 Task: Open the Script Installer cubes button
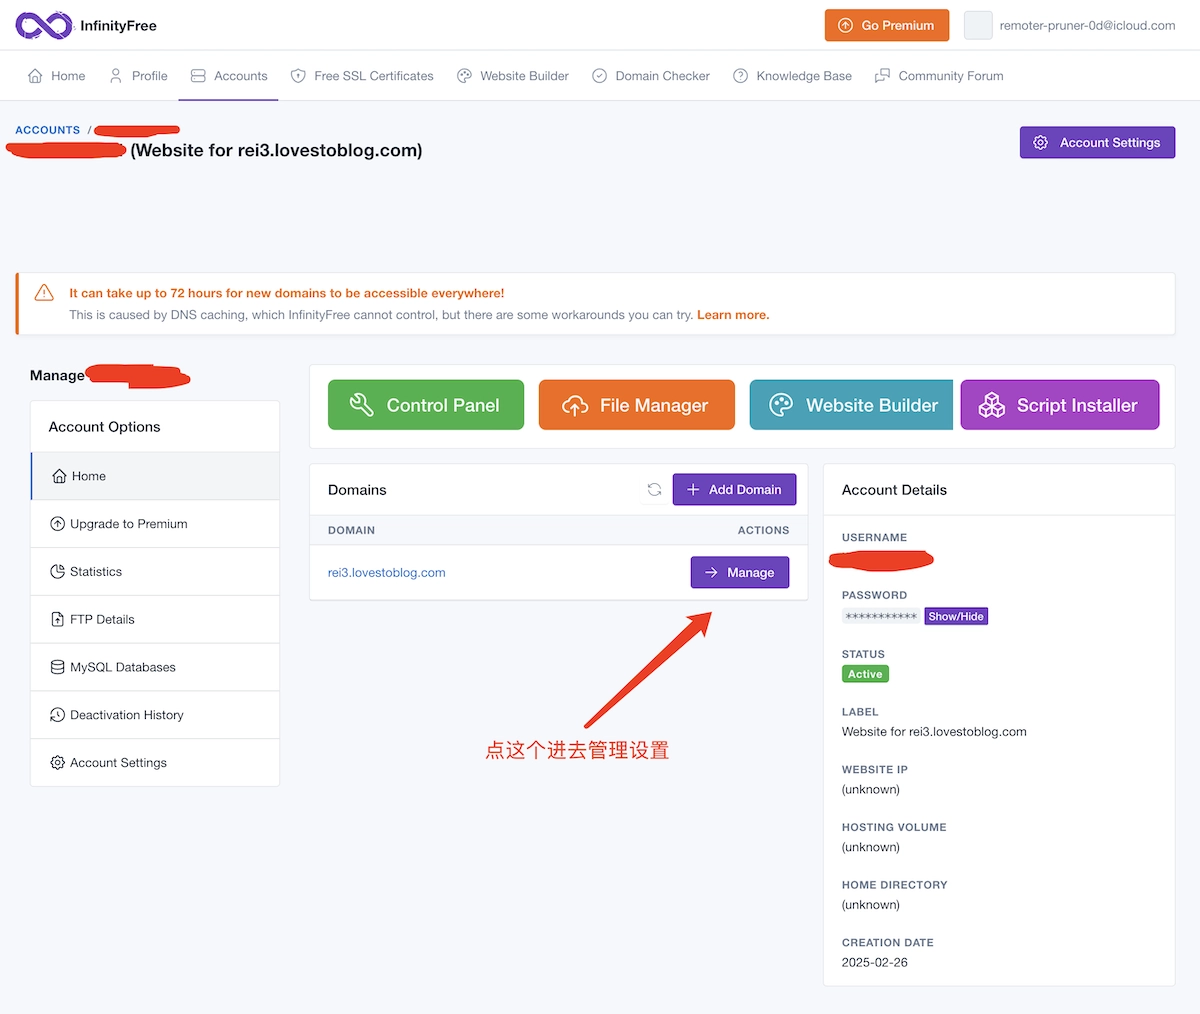click(x=1059, y=405)
